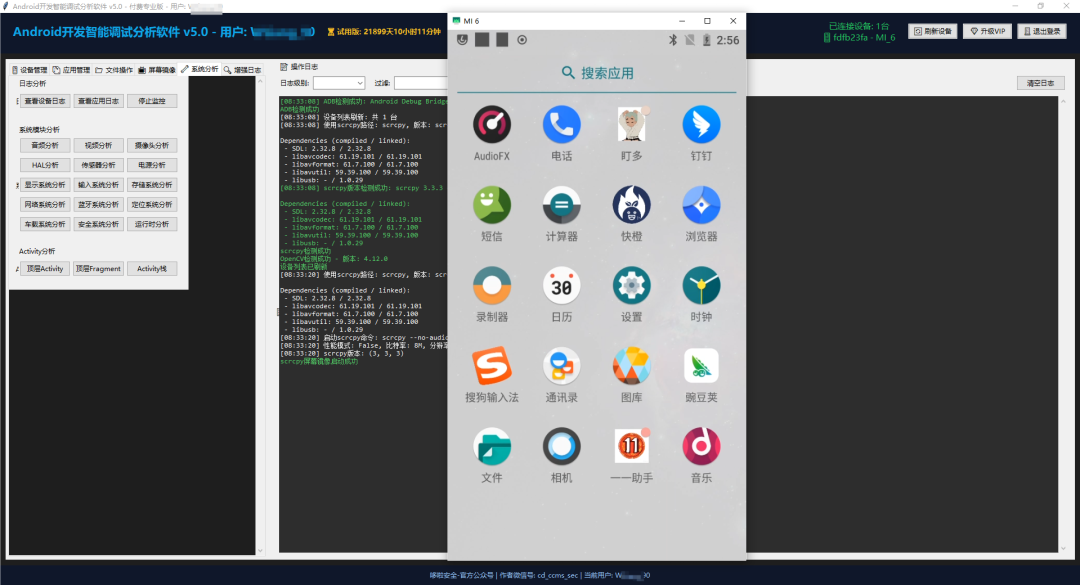Image resolution: width=1080 pixels, height=585 pixels.
Task: Switch to the 增强日志 tab
Action: [x=242, y=70]
